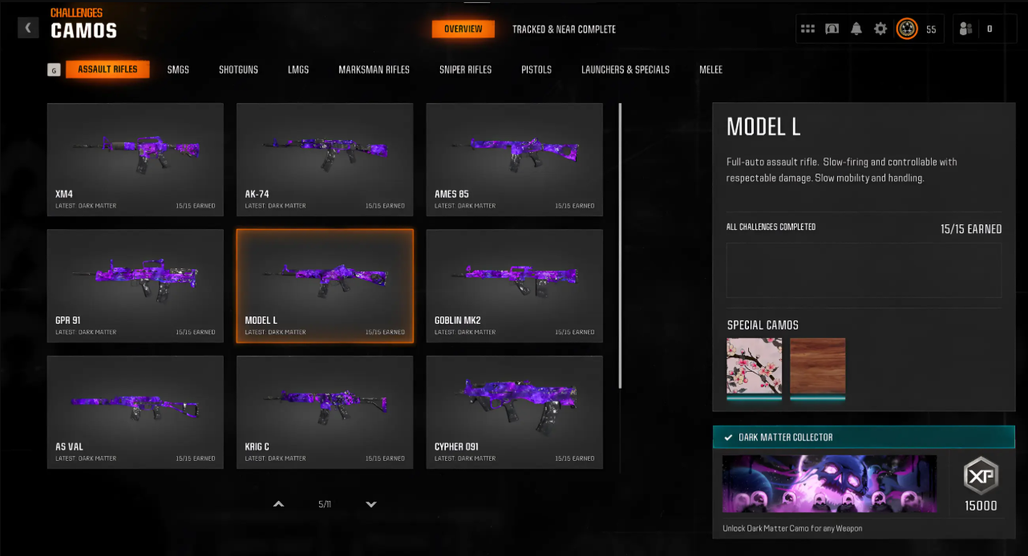
Task: Go to previous page with up chevron
Action: pos(279,504)
